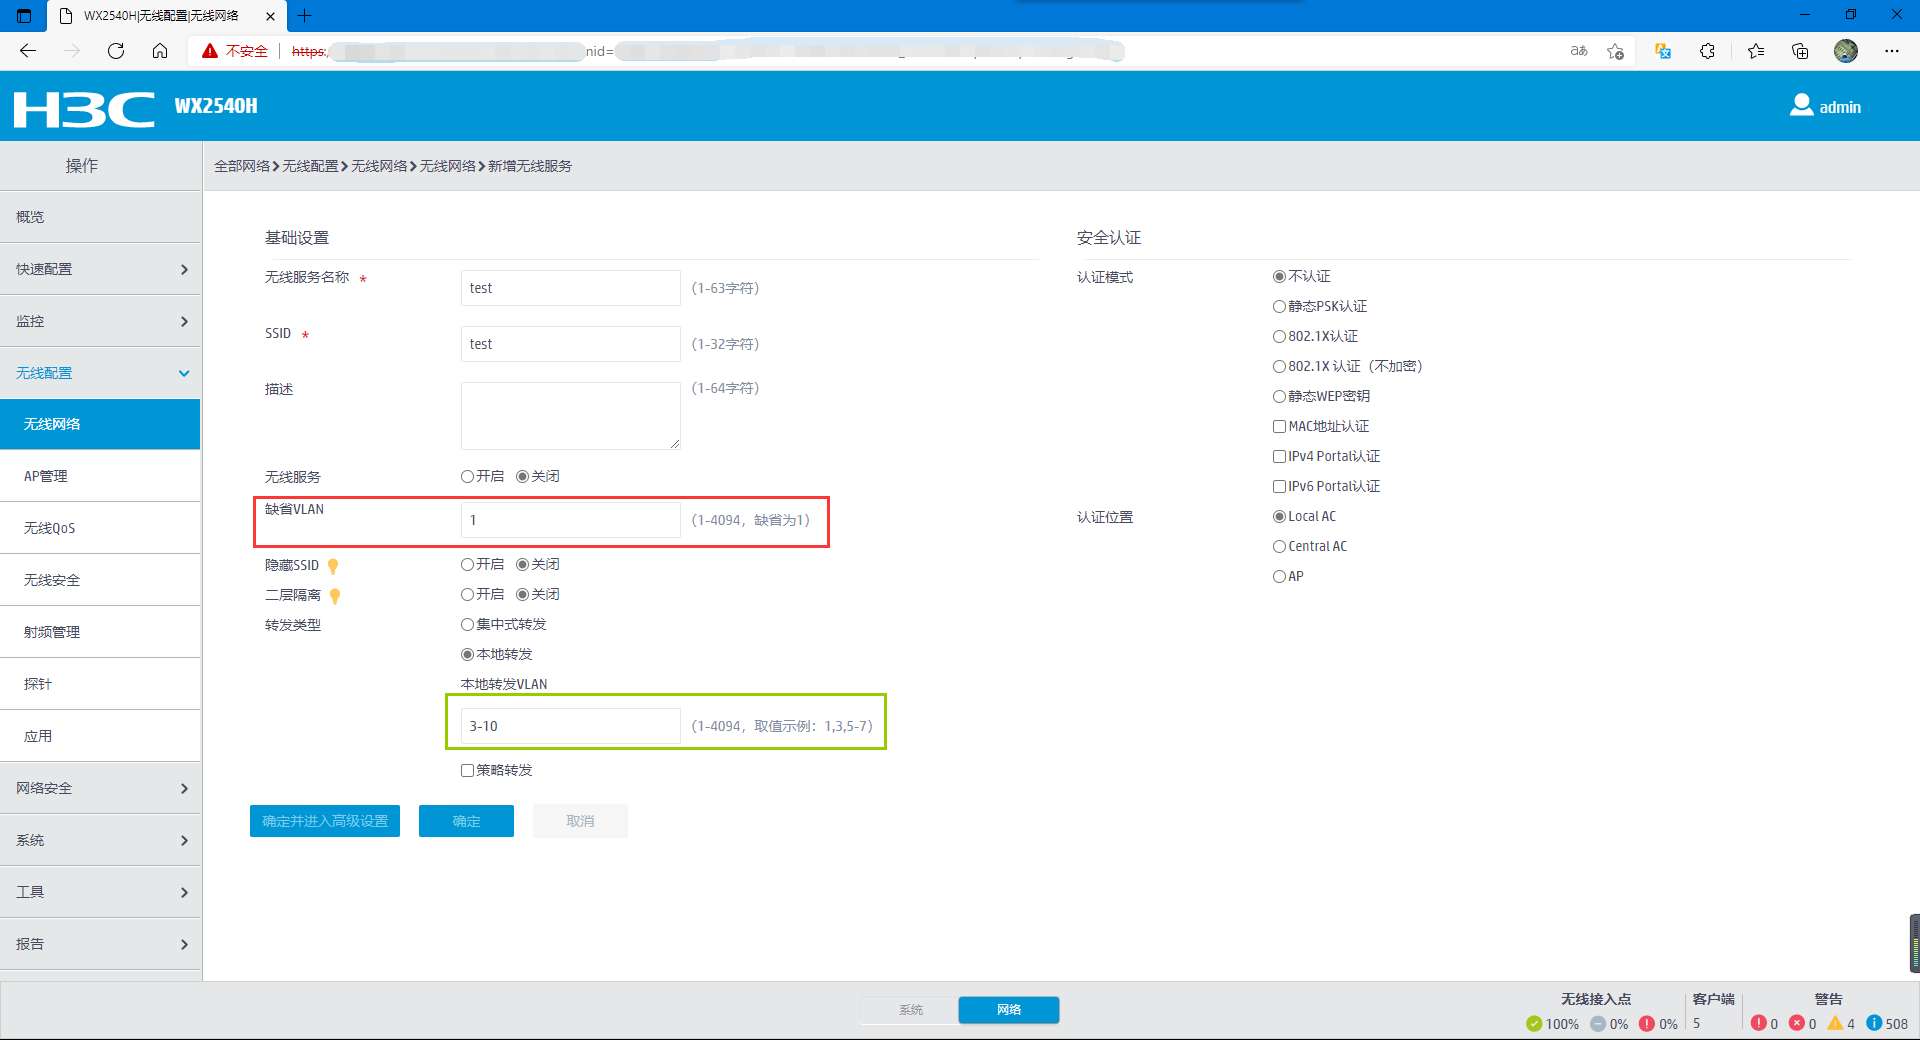The width and height of the screenshot is (1920, 1040).
Task: Enable the IPv4 Portal认证 checkbox
Action: click(1279, 457)
